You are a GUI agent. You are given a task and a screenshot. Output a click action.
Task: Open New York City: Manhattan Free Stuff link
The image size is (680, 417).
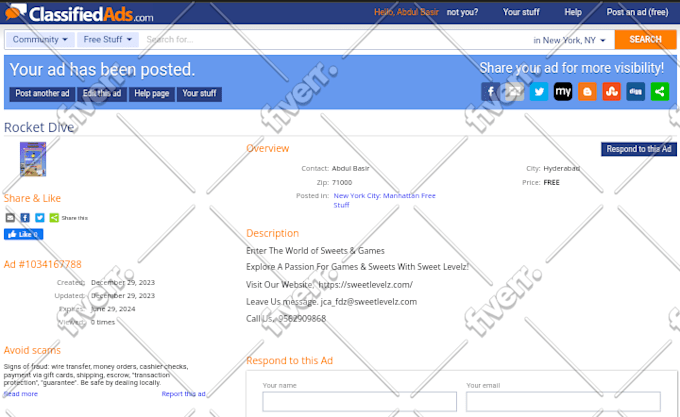click(384, 200)
